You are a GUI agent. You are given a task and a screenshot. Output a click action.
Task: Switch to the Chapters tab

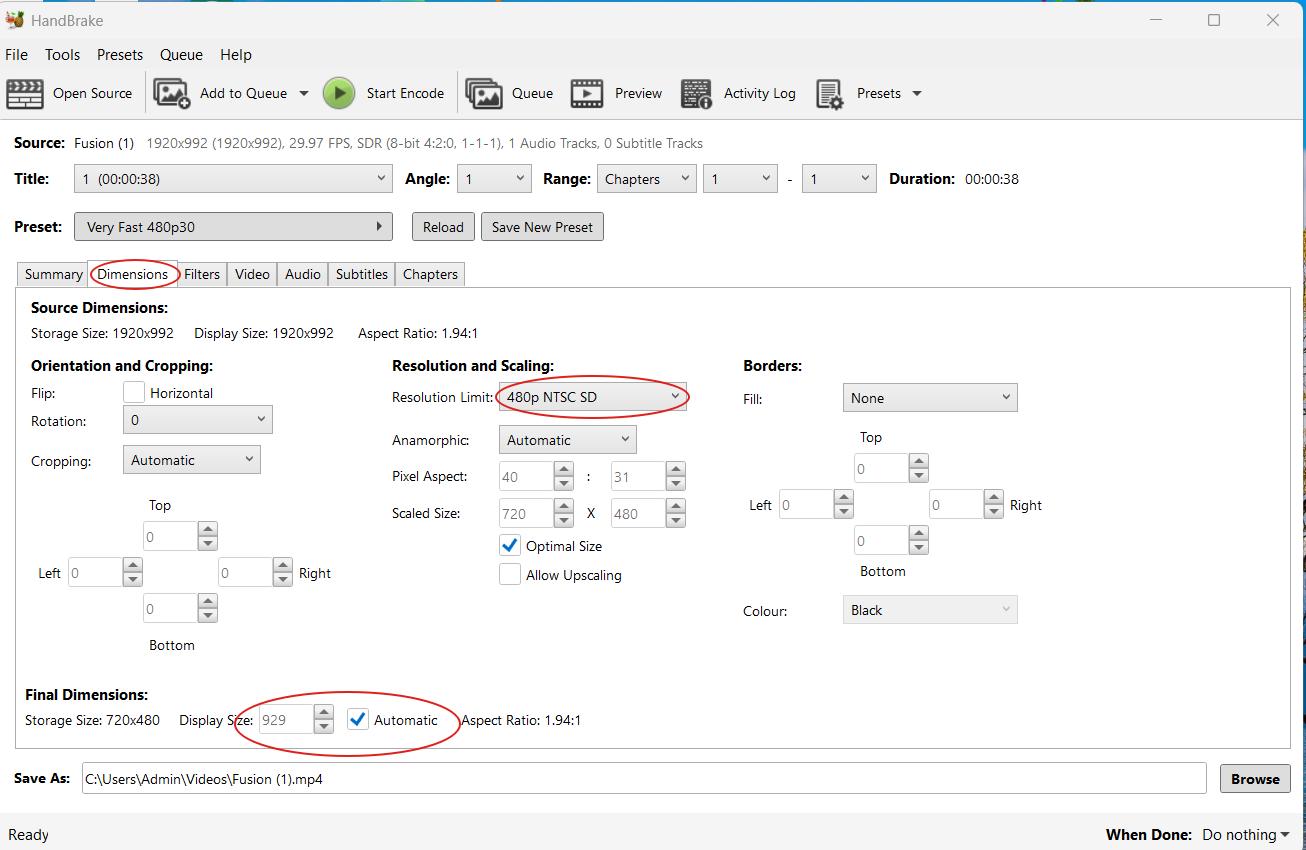(430, 274)
